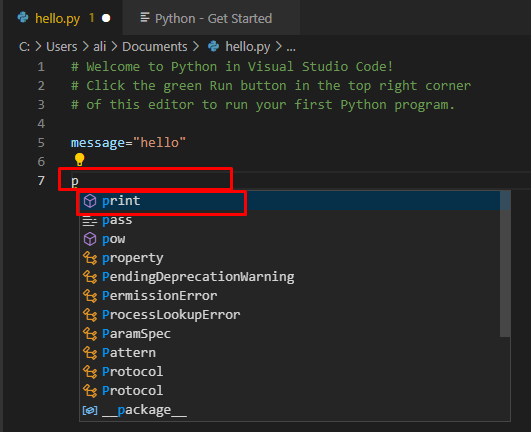Click the unsaved dot on hello.py tab
This screenshot has height=432, width=531.
pyautogui.click(x=106, y=18)
